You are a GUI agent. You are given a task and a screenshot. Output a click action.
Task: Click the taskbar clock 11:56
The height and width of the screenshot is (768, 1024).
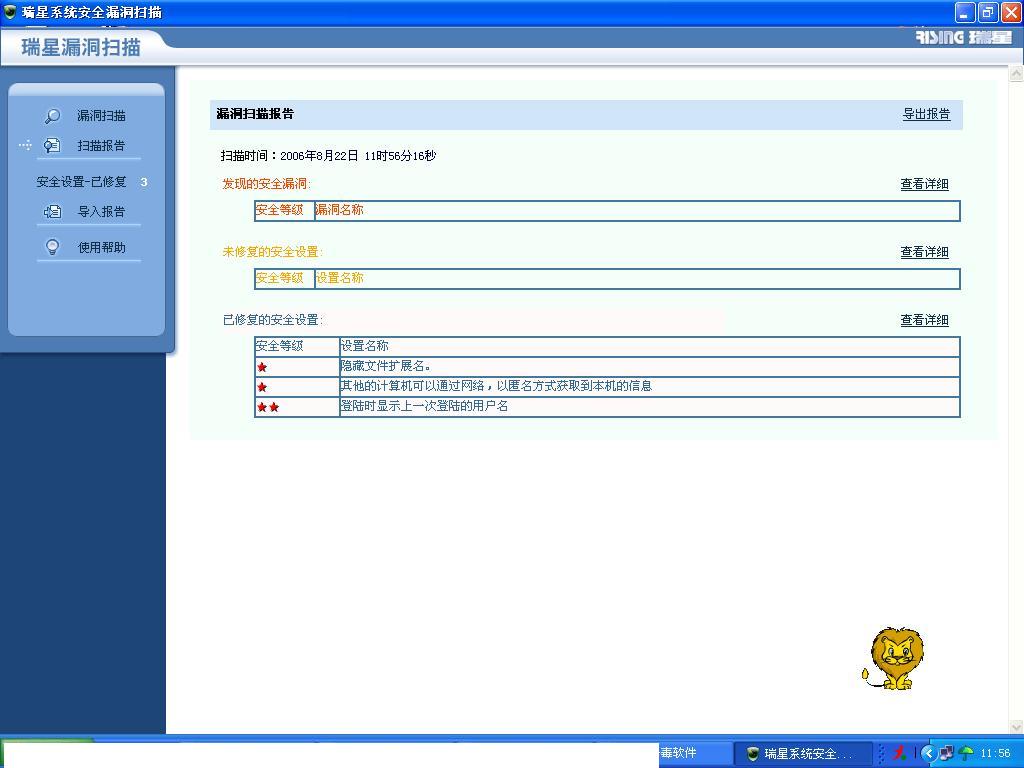(996, 754)
